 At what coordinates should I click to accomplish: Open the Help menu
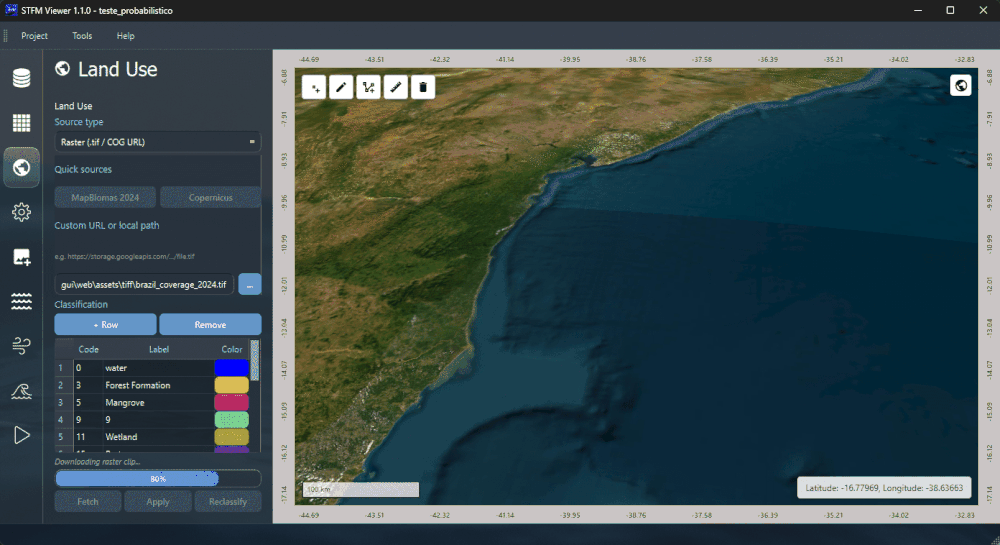tap(126, 36)
